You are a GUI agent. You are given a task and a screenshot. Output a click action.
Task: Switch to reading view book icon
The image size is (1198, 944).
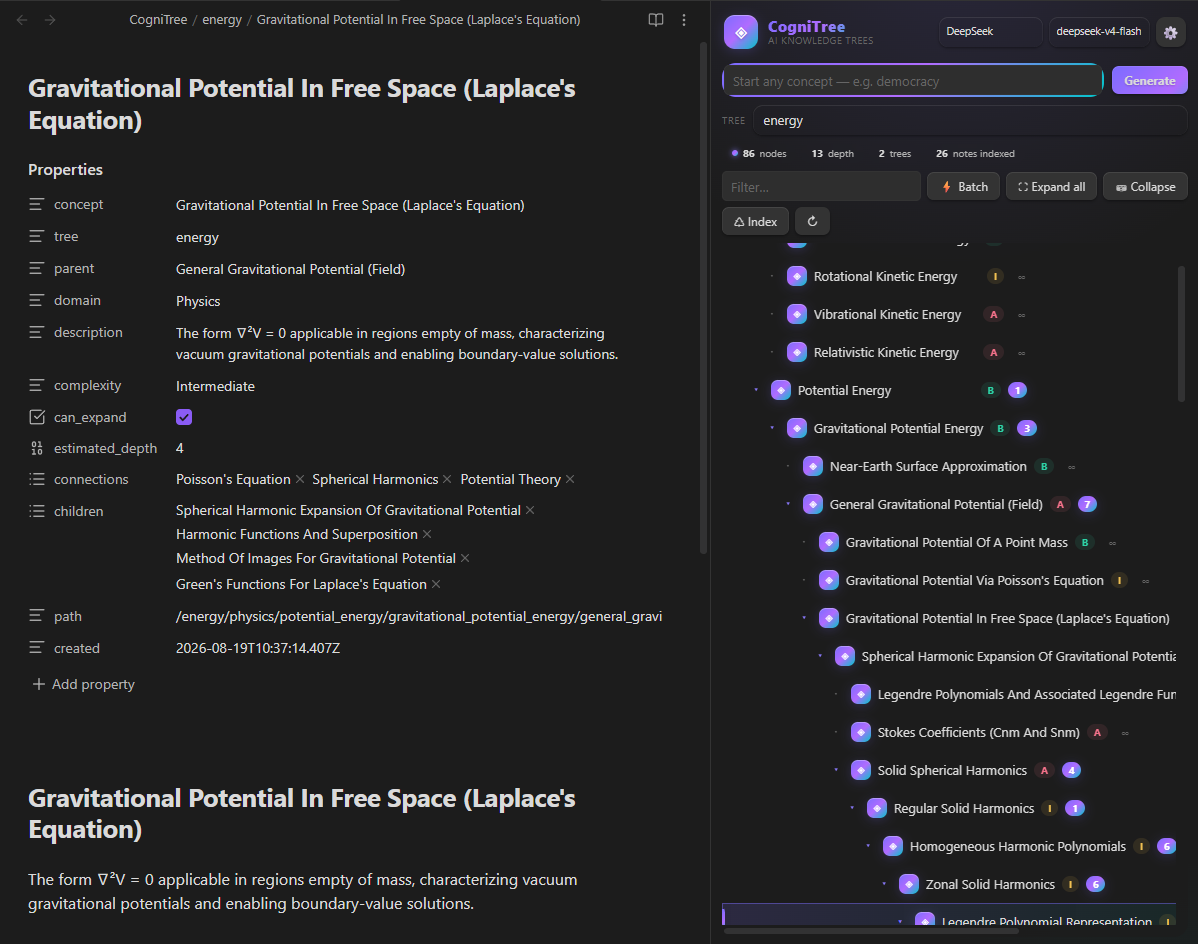656,20
